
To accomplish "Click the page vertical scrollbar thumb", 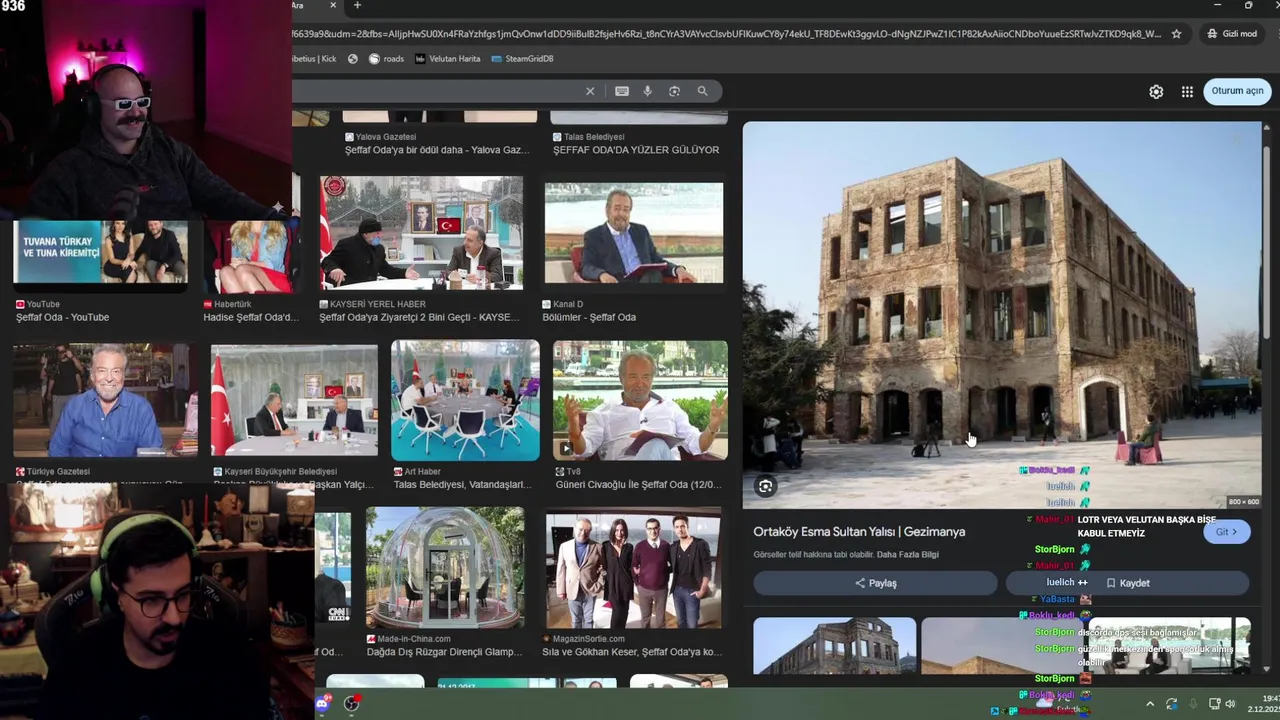I will 1266,240.
